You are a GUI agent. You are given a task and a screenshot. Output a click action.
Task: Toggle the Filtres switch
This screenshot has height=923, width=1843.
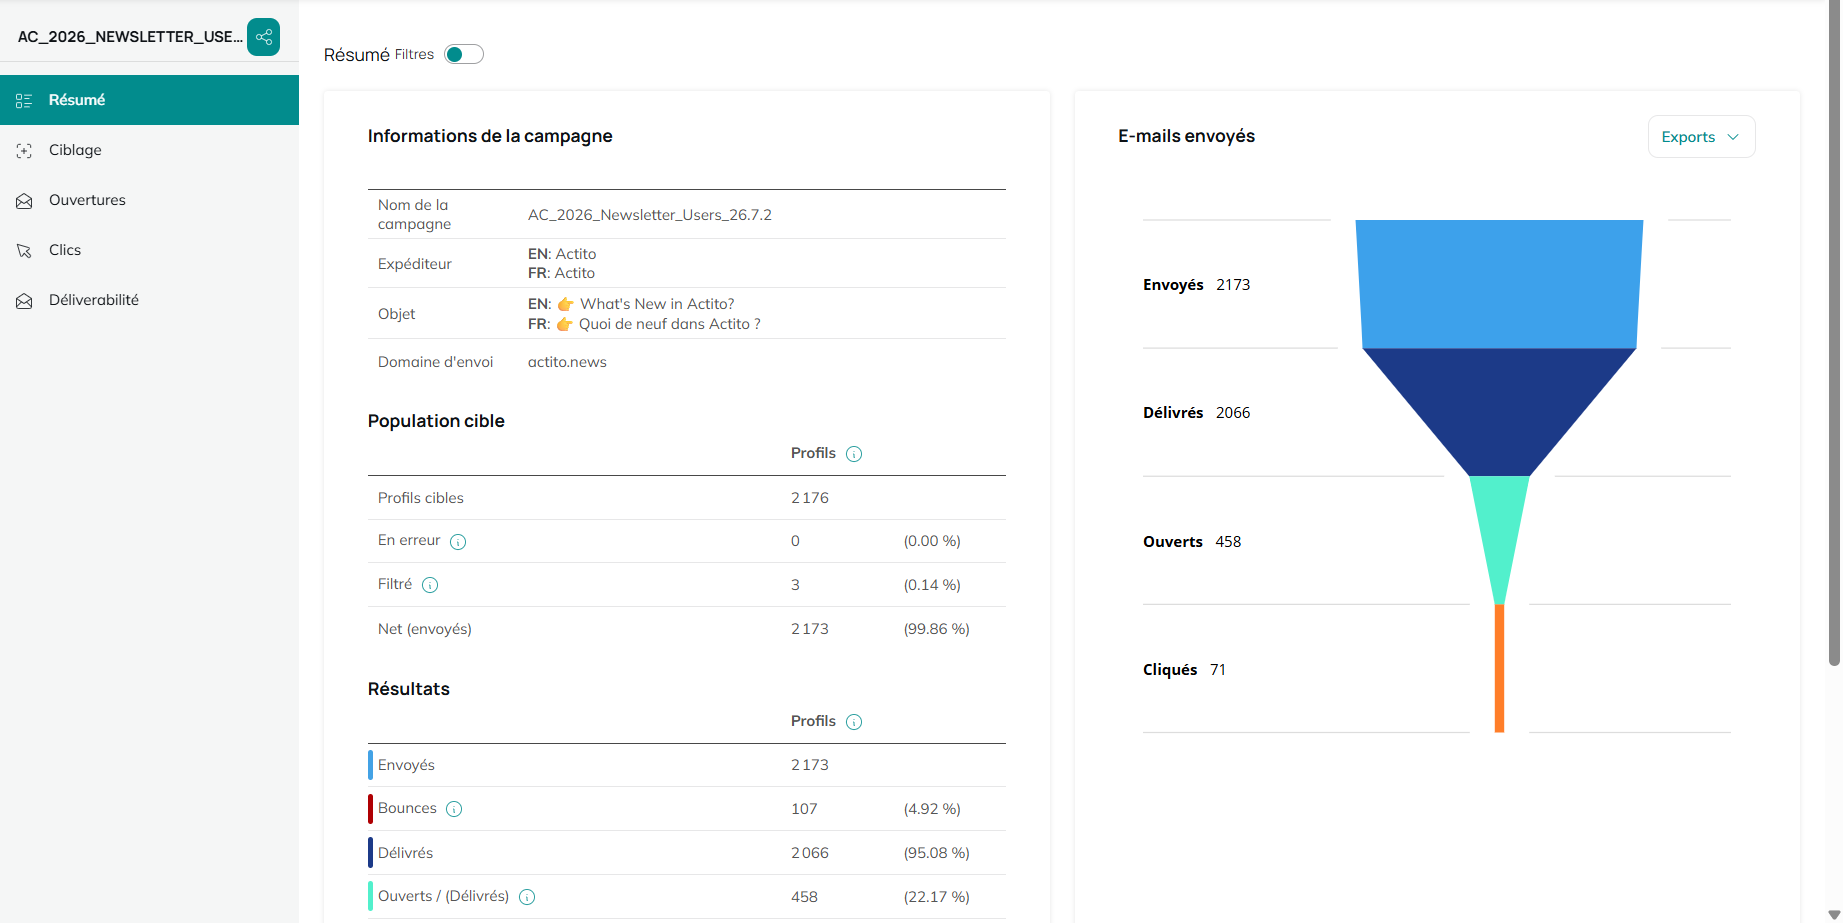[464, 54]
